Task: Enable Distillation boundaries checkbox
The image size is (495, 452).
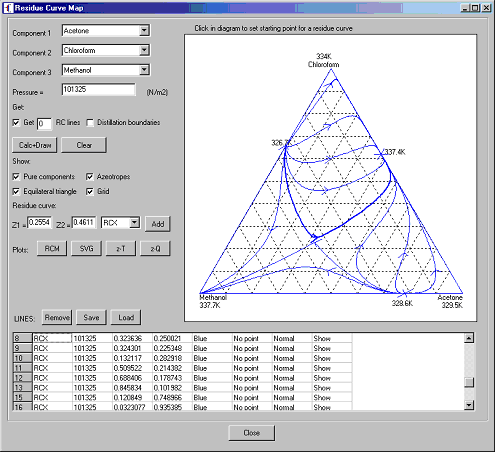Action: (x=90, y=122)
